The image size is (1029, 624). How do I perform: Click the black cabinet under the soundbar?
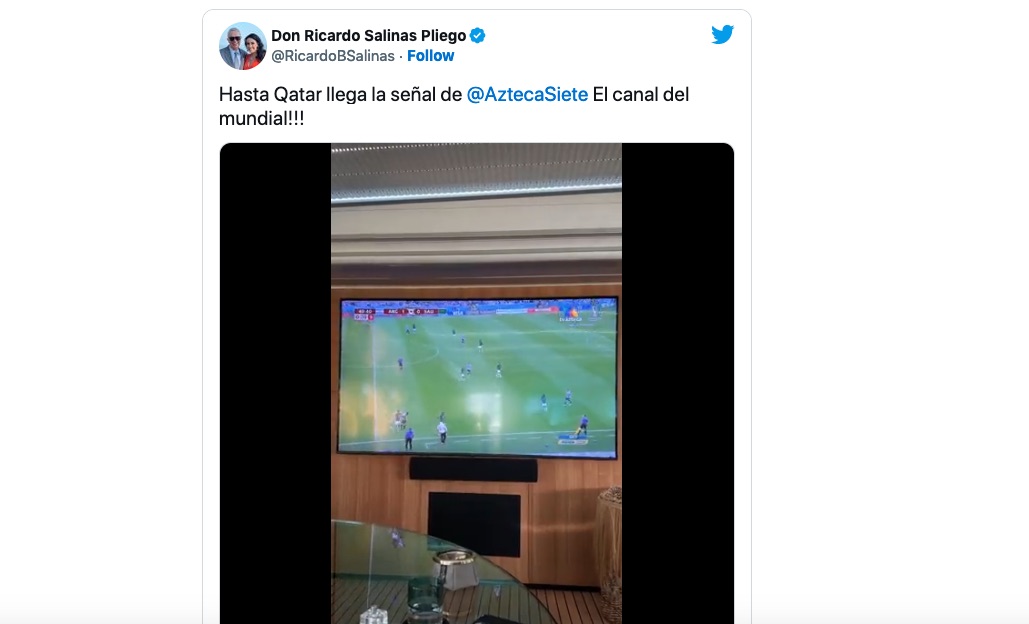pos(474,524)
